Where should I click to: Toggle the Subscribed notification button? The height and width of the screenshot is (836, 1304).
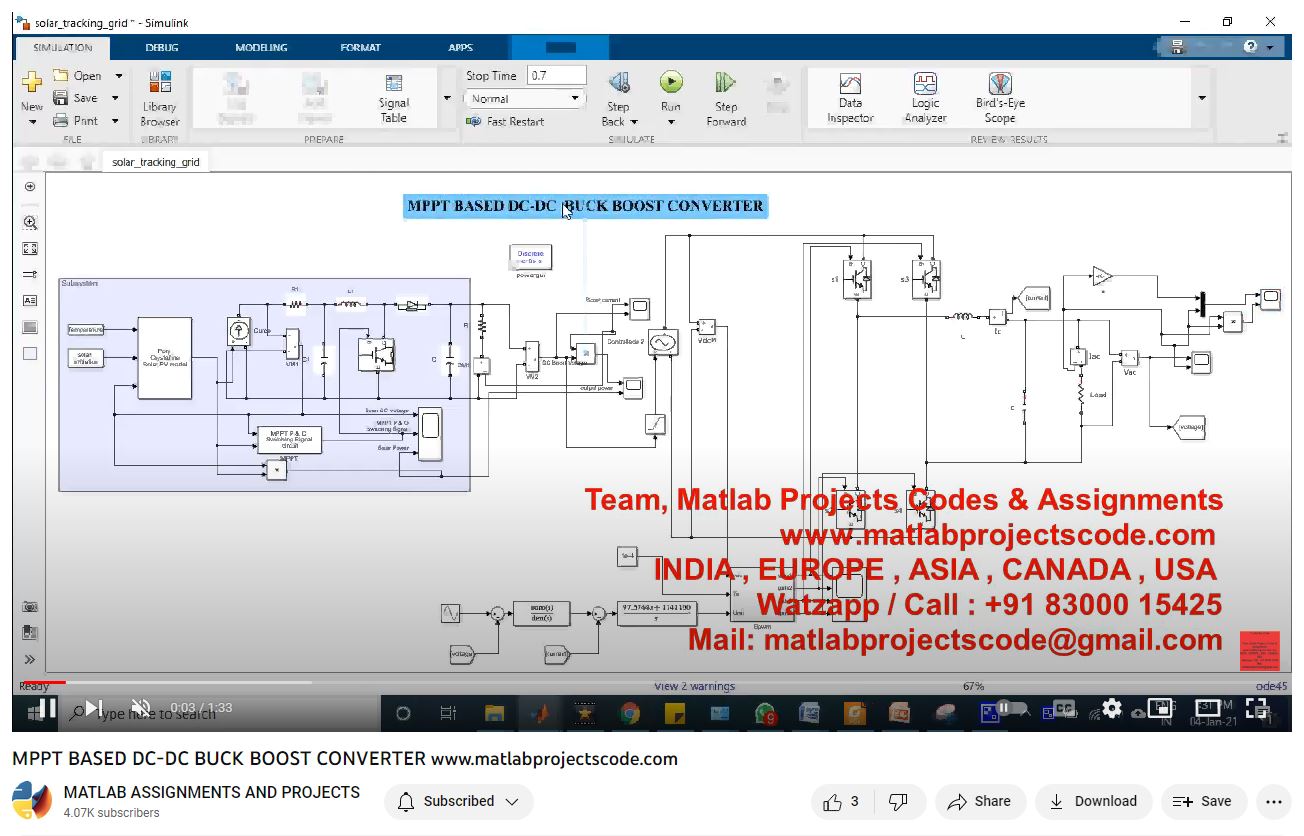(458, 801)
